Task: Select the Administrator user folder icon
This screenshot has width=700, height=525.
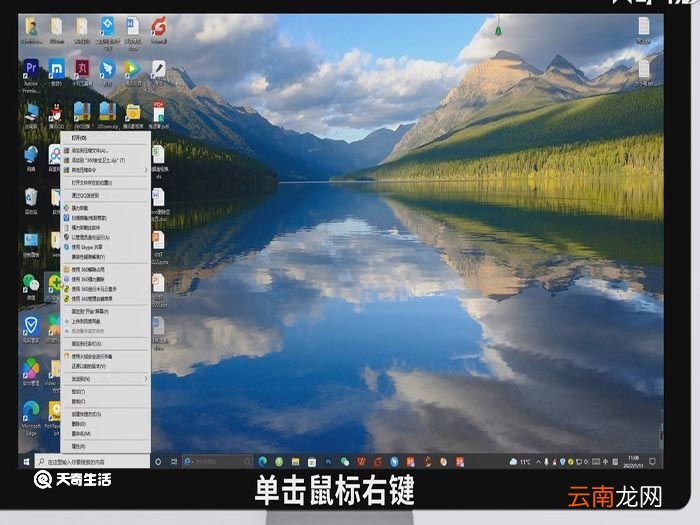Action: (31, 29)
